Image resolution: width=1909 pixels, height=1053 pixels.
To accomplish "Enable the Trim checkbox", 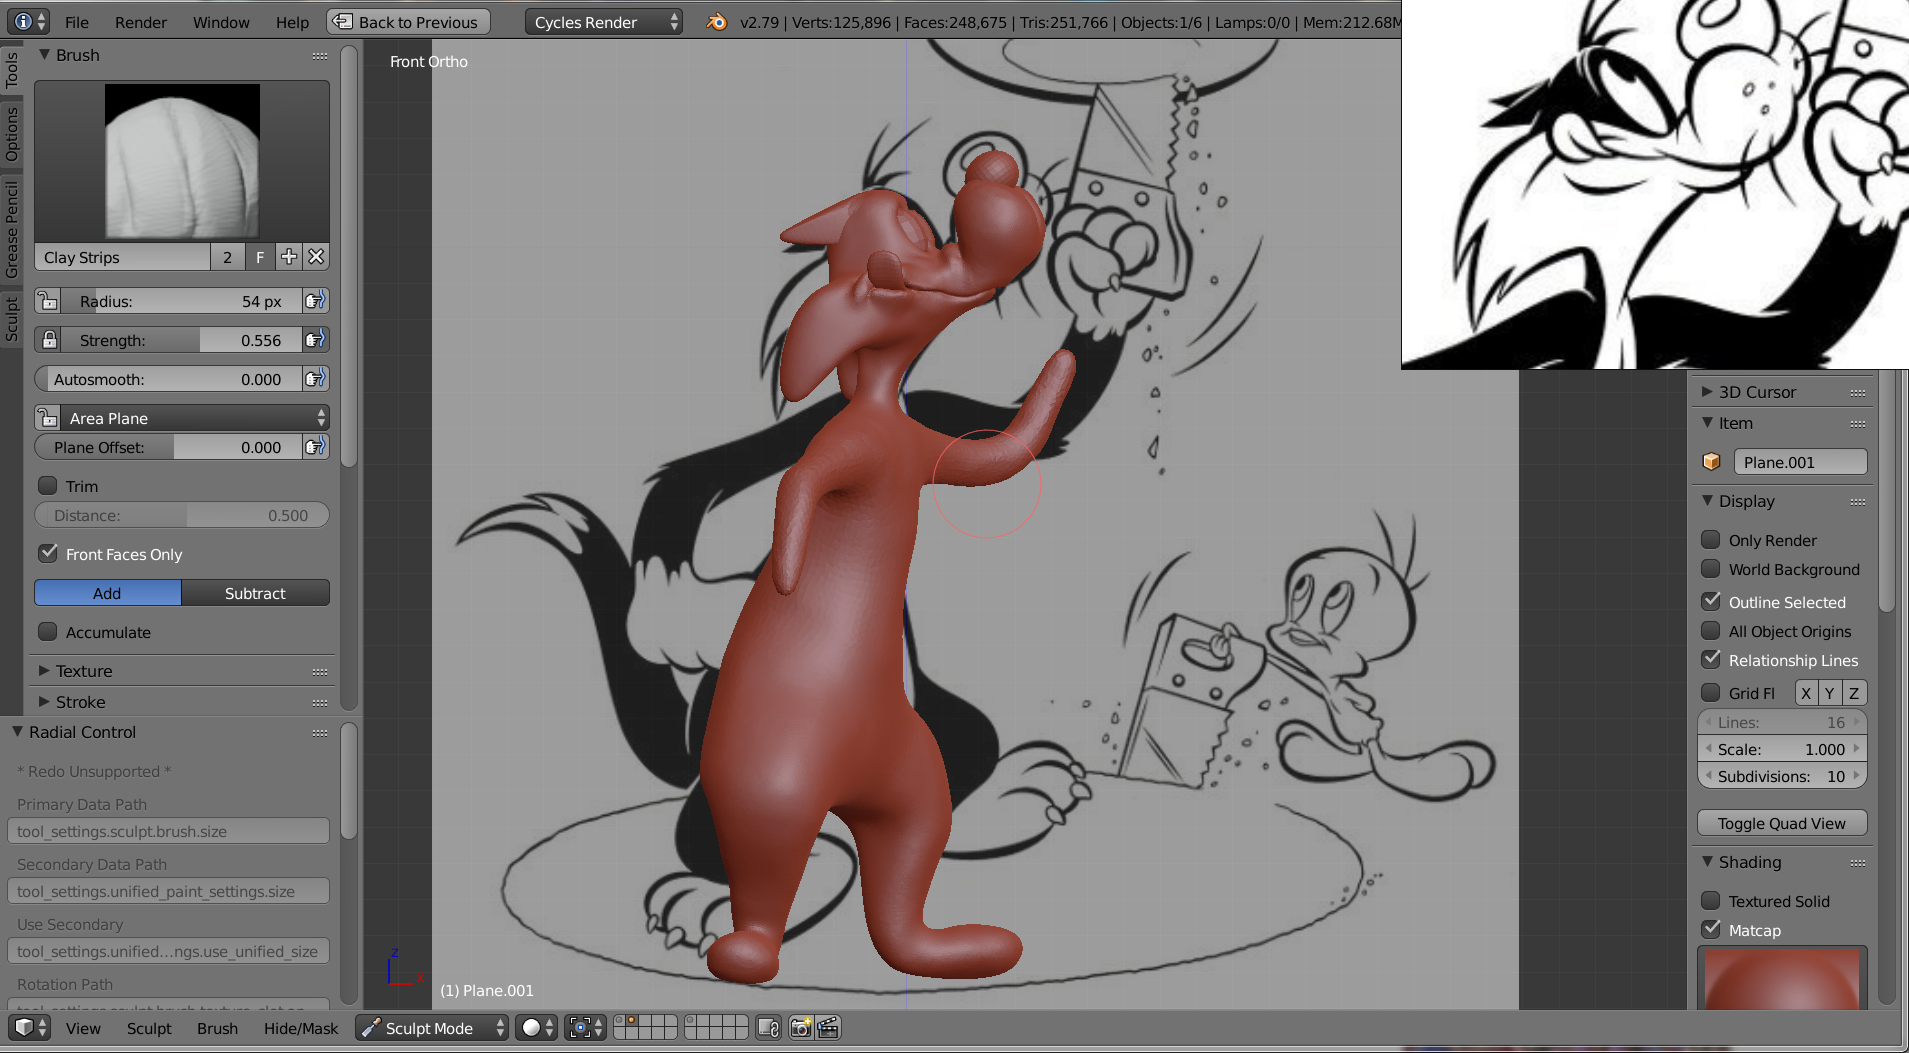I will 48,486.
